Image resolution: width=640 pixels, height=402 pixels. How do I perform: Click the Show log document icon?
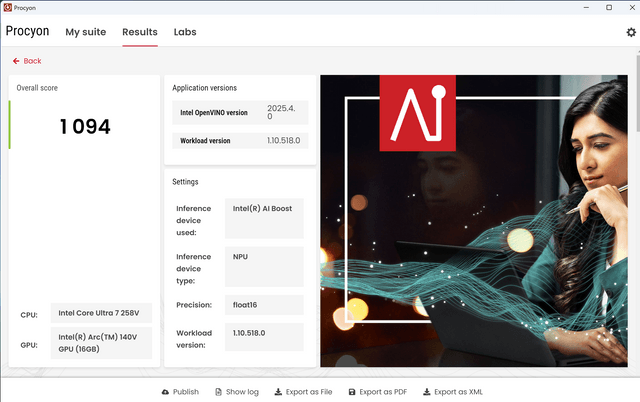[218, 392]
